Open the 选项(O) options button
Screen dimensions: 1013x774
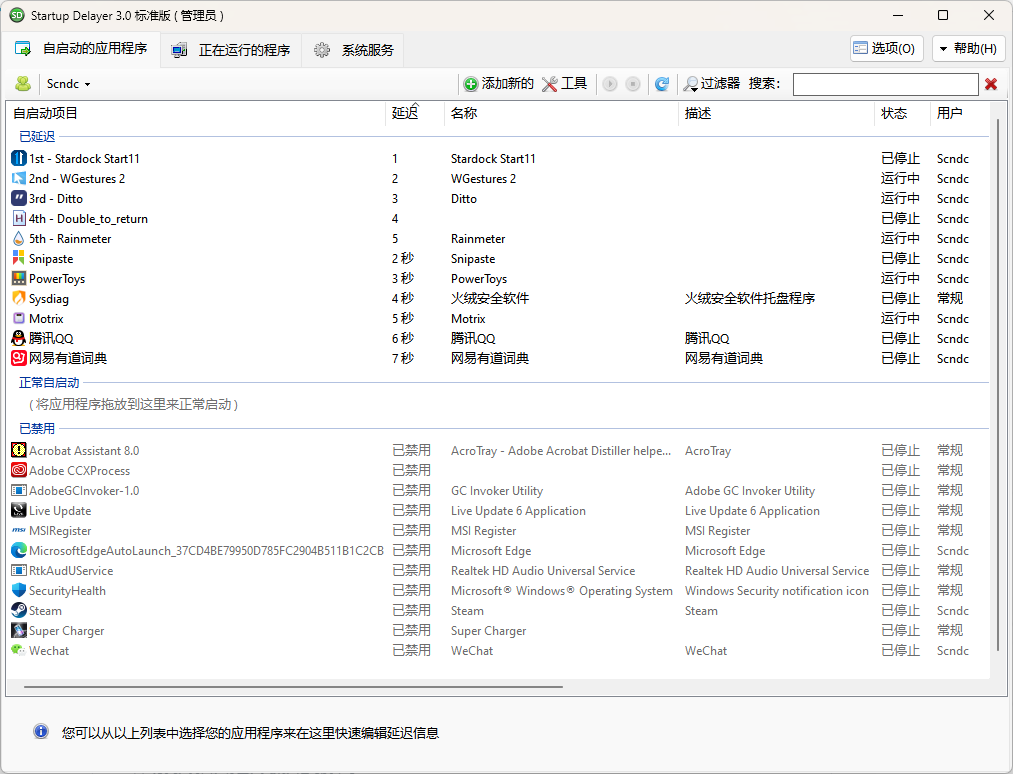pos(886,48)
